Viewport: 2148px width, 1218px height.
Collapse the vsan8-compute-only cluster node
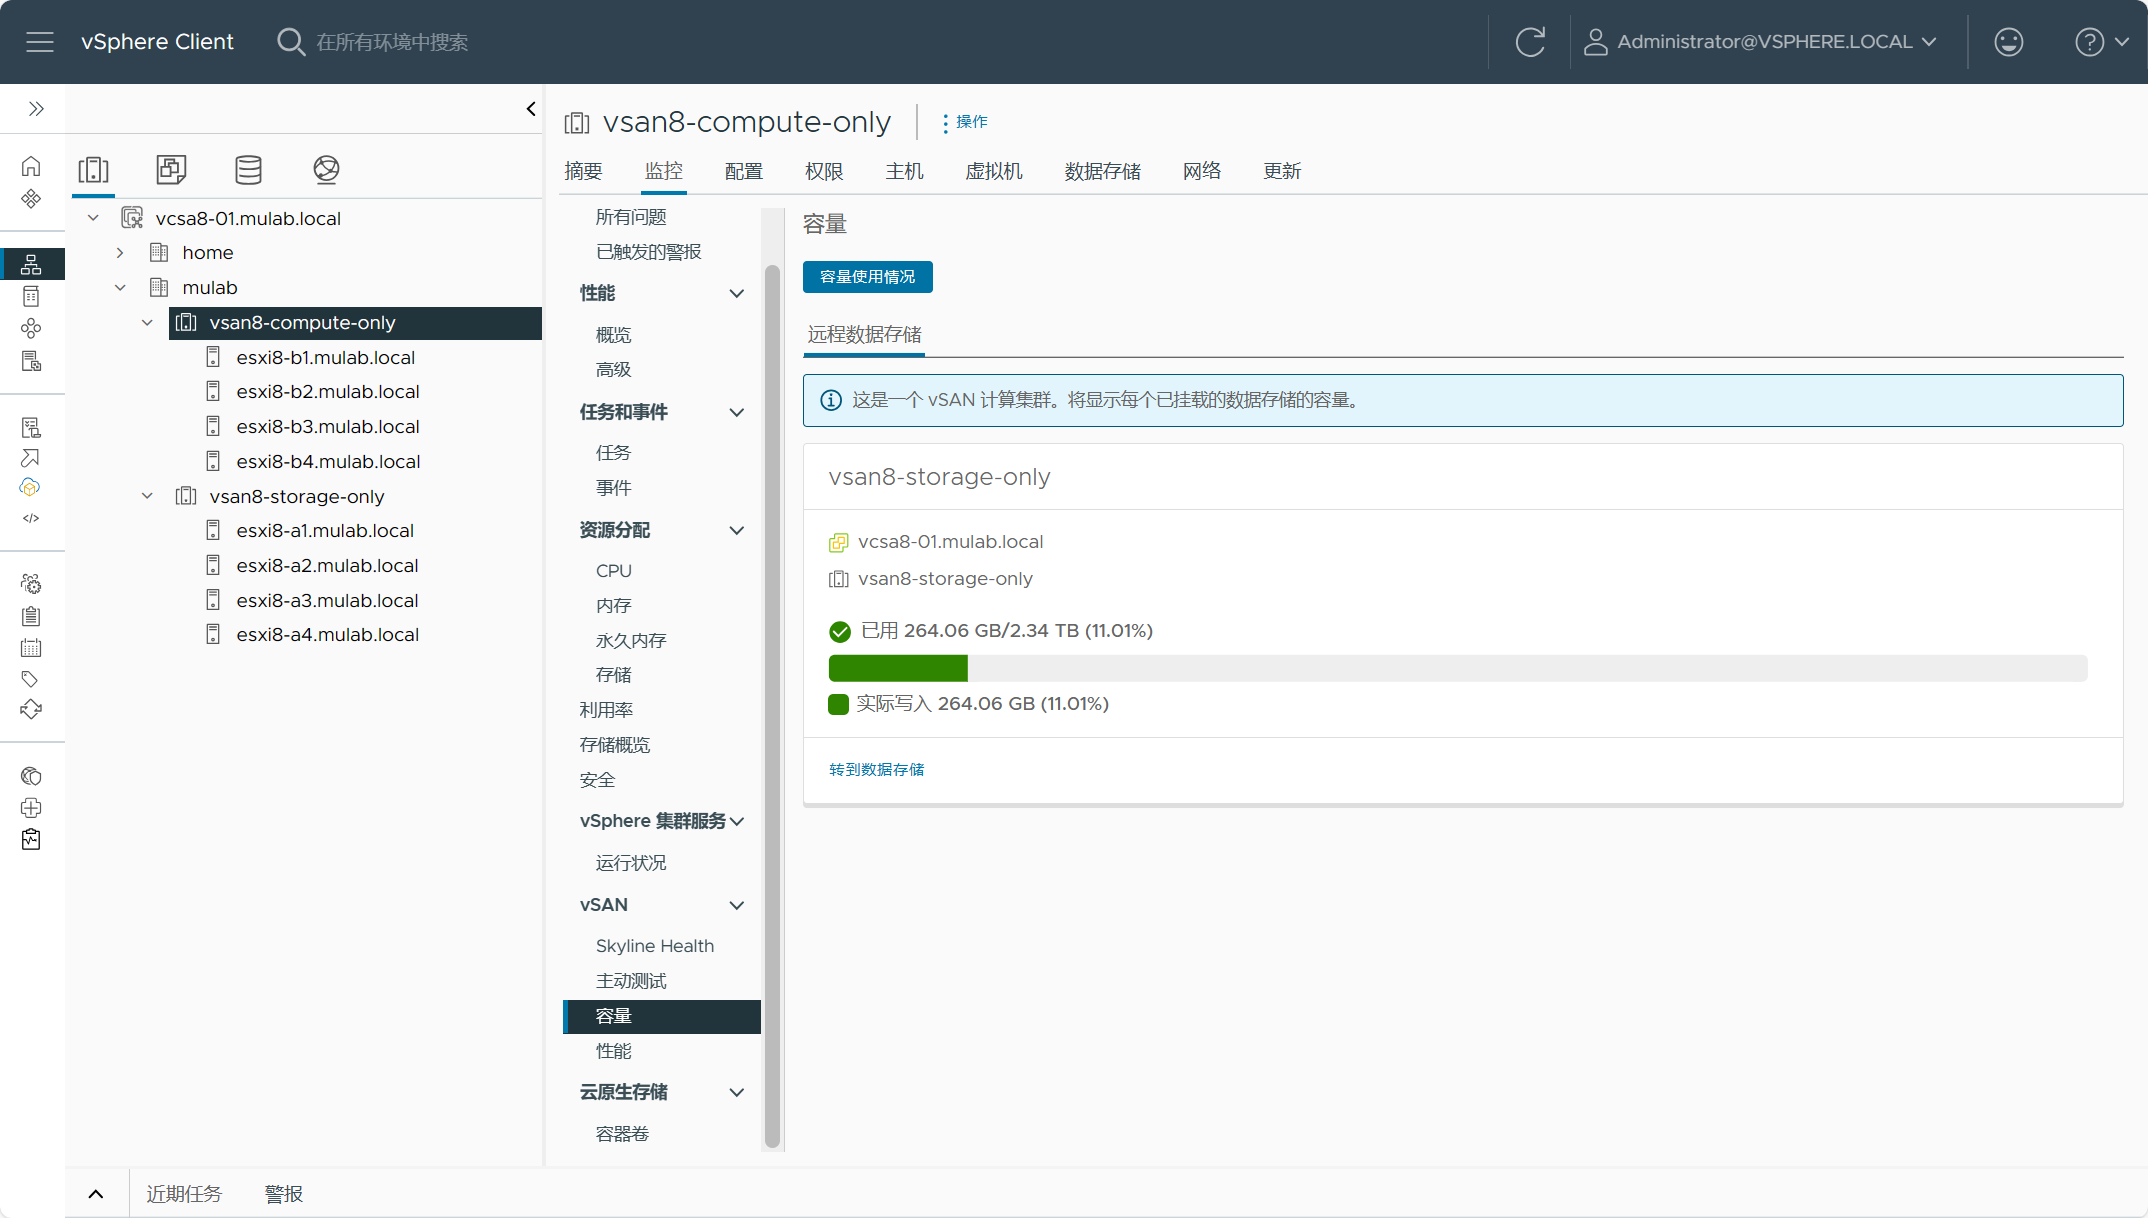pos(147,323)
